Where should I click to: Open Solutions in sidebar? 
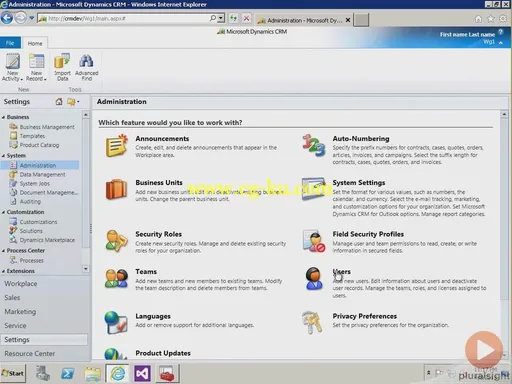[31, 231]
